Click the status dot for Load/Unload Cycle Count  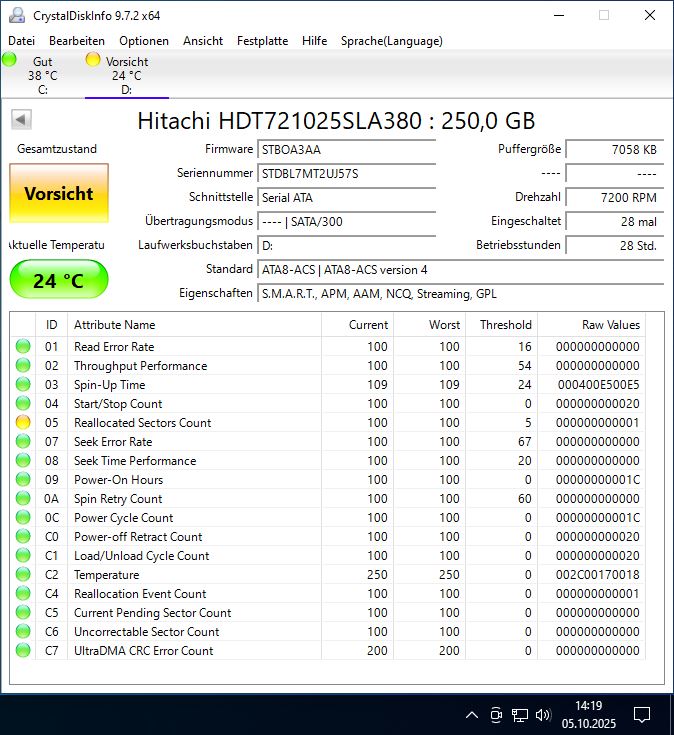point(23,555)
